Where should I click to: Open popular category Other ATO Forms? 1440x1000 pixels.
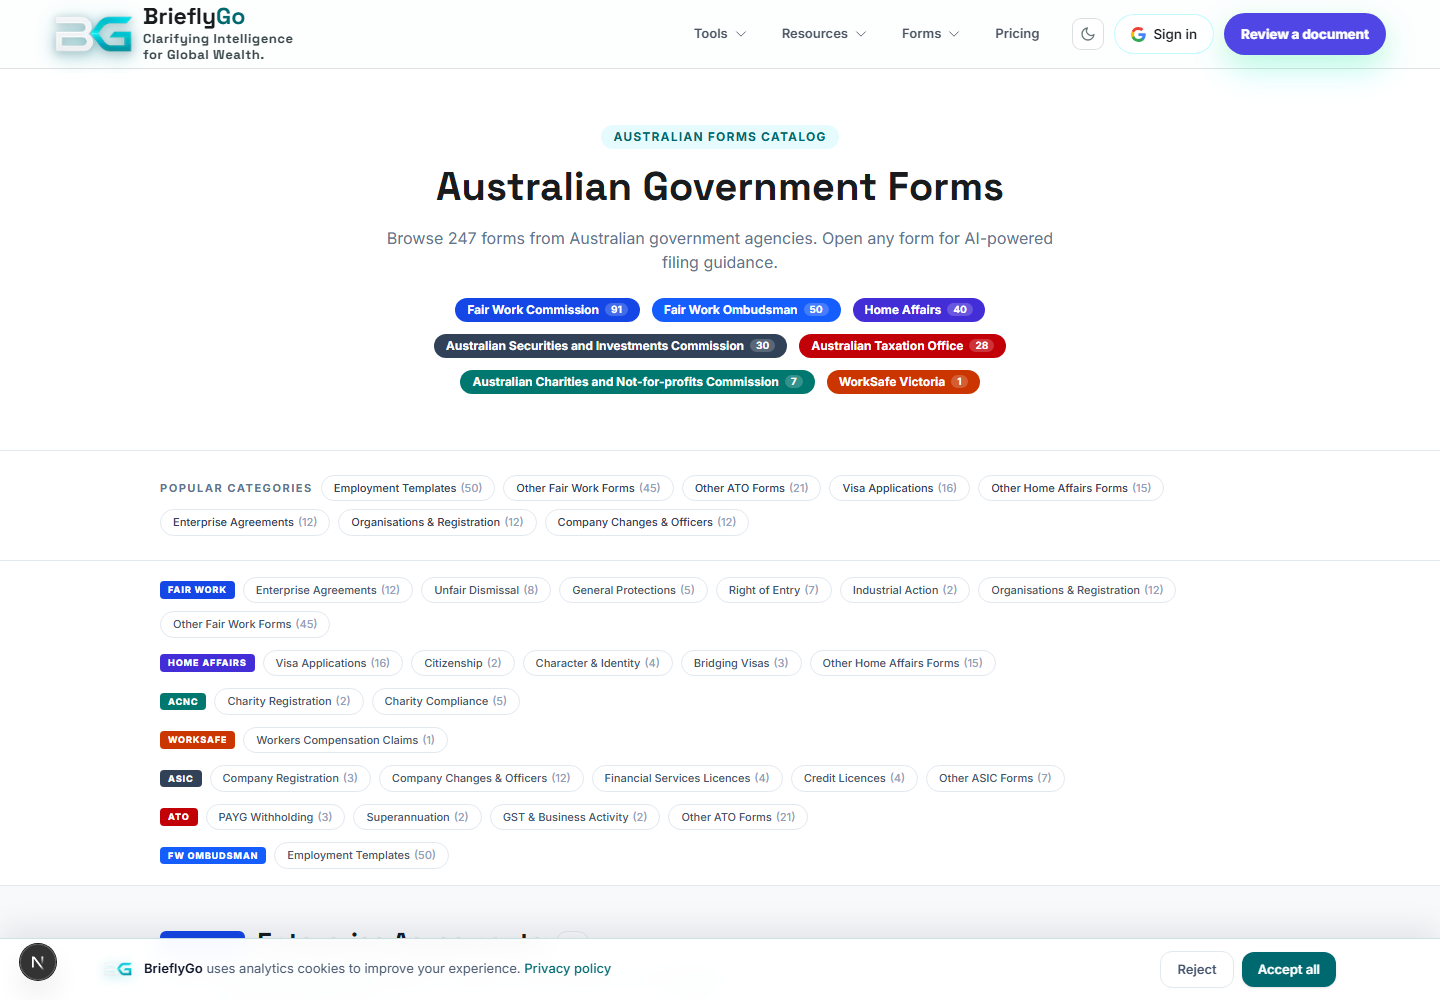[752, 488]
